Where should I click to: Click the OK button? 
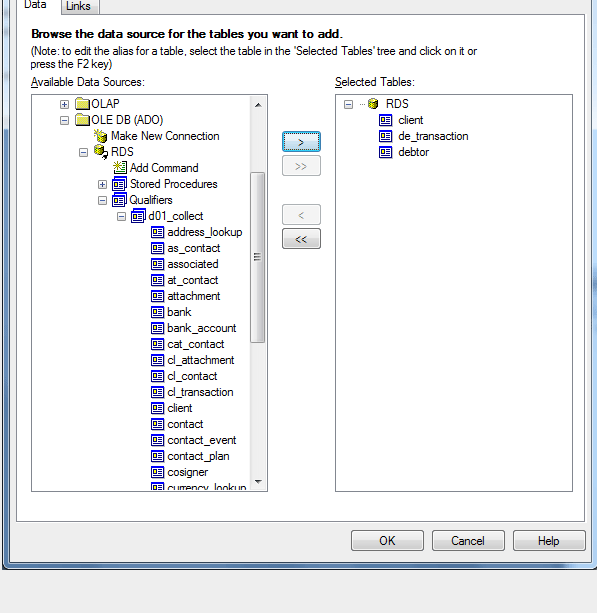[x=387, y=541]
